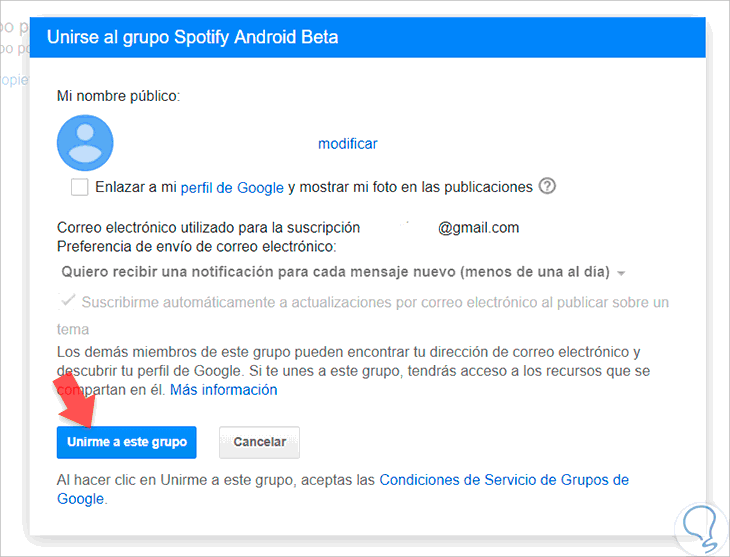The image size is (730, 557).
Task: Toggle the 'Suscribirme automáticamente' checkmark
Action: [68, 300]
